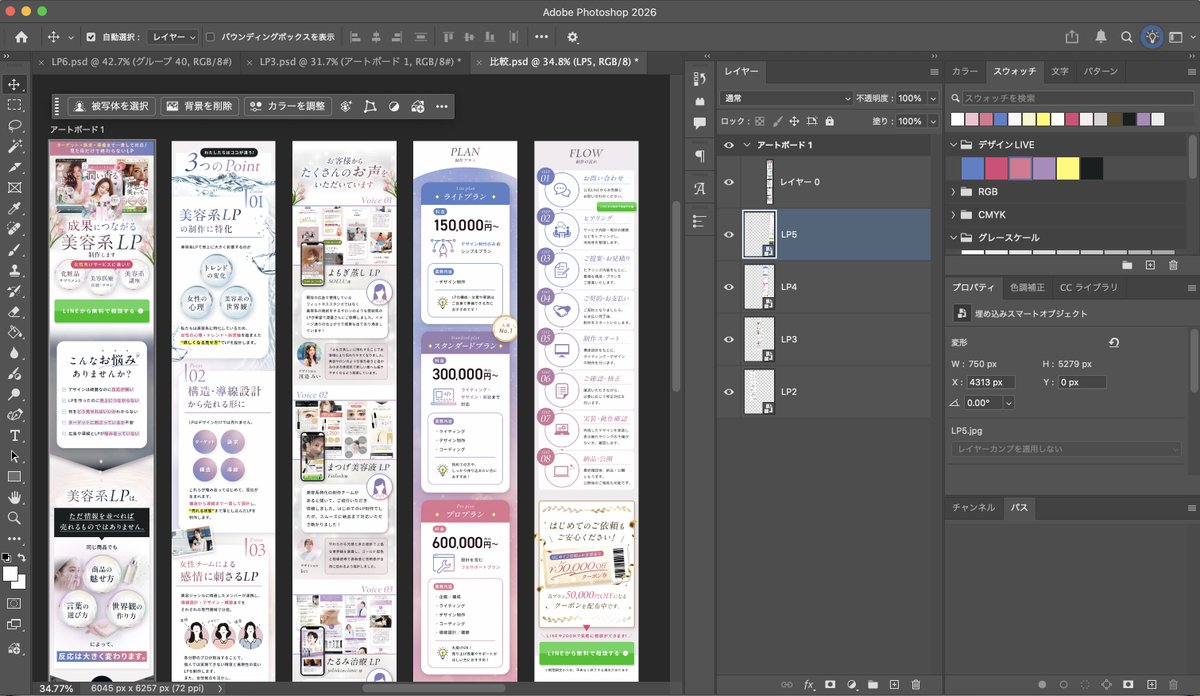This screenshot has height=696, width=1200.
Task: Click 被写体を選択 button
Action: (112, 106)
